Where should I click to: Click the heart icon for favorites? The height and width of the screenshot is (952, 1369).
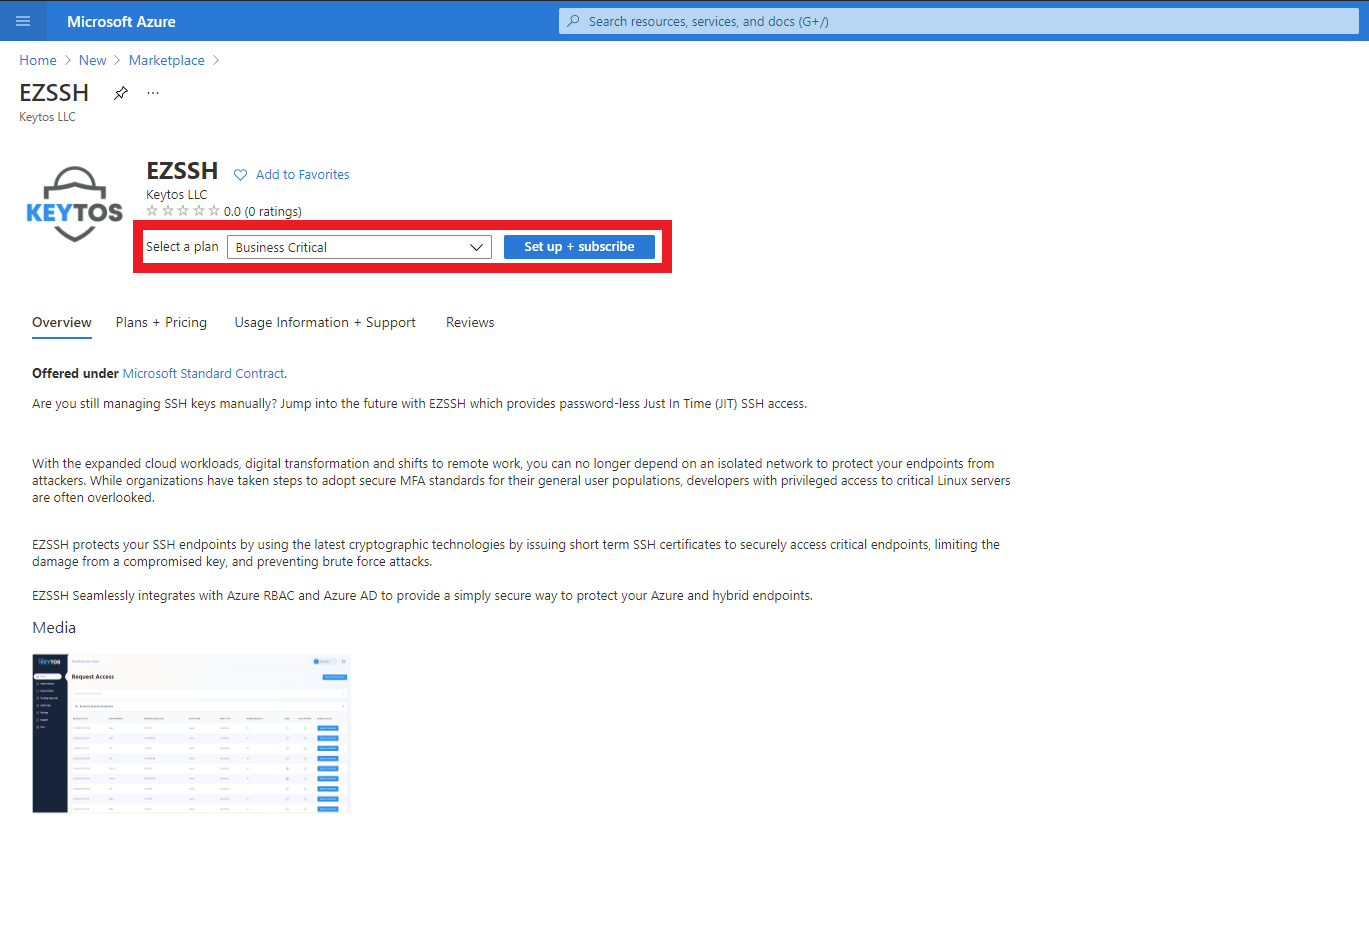[240, 175]
